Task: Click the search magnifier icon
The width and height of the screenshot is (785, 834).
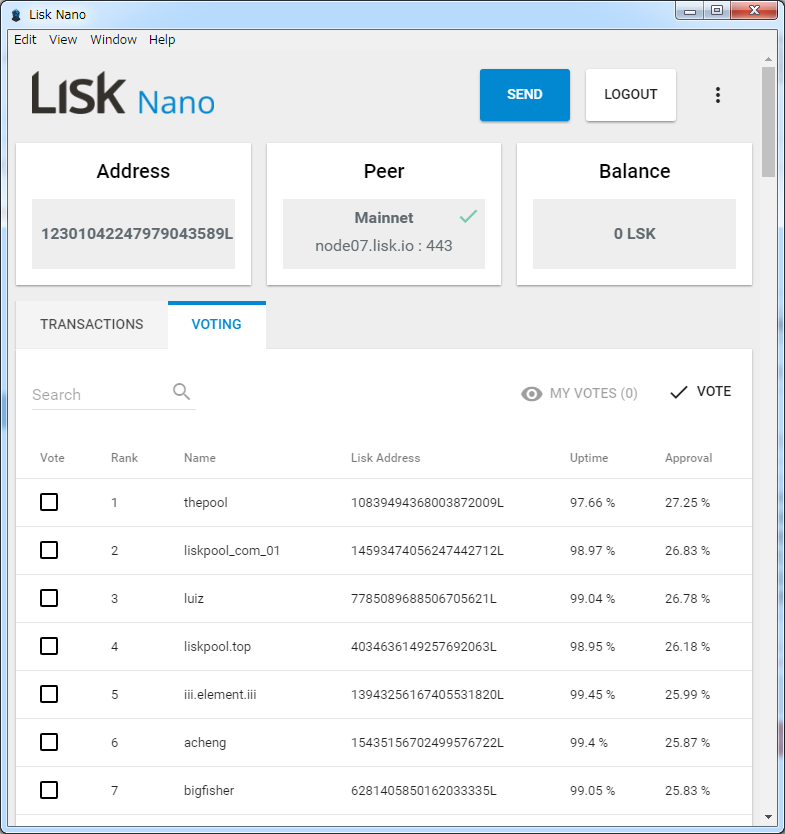Action: 181,391
